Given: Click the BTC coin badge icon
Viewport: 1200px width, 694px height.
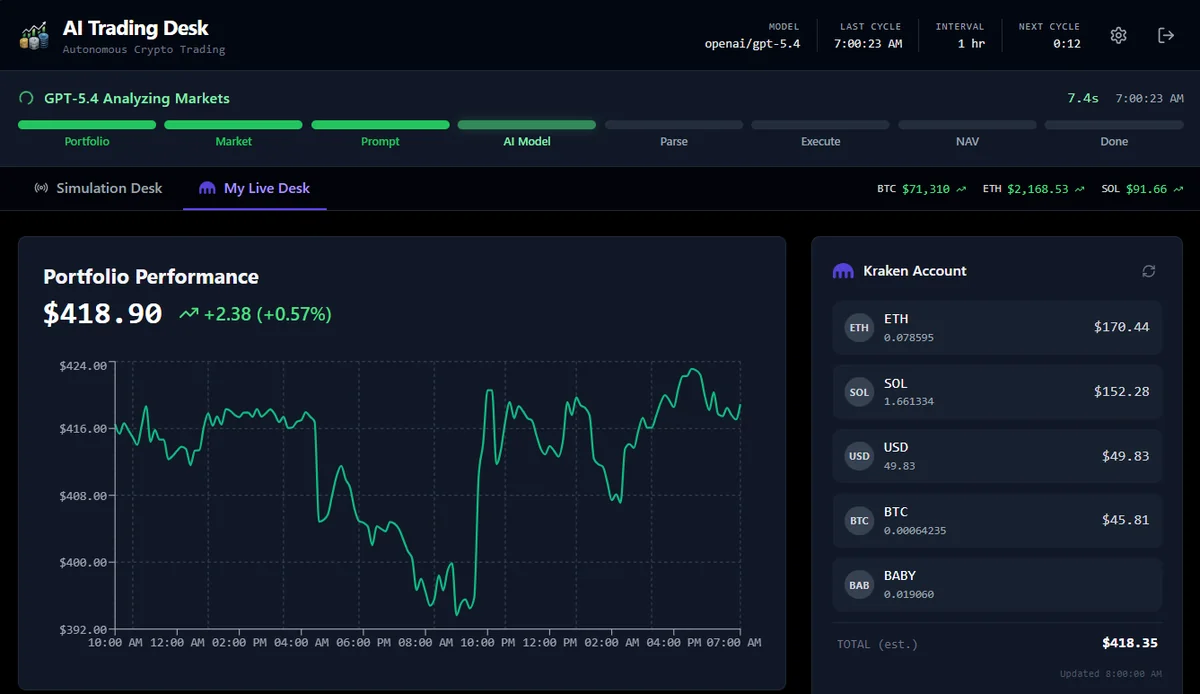Looking at the screenshot, I should (859, 520).
